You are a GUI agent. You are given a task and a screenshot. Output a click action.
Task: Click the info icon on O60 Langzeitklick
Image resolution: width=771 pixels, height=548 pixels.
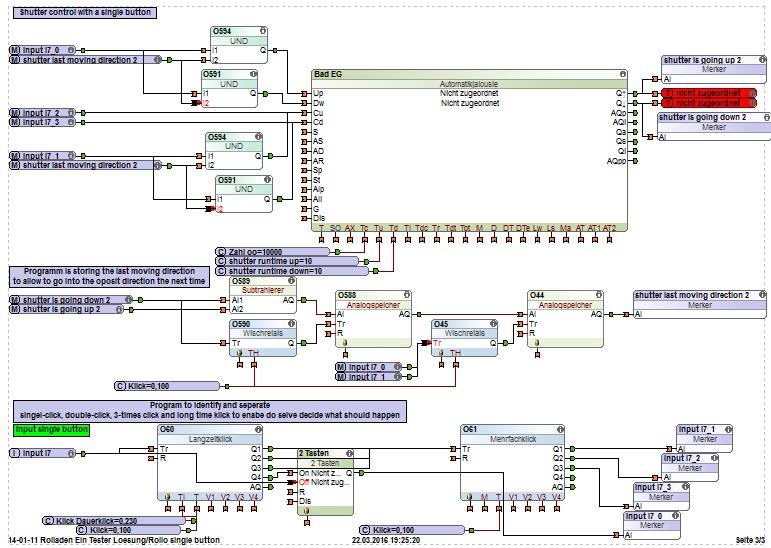[x=258, y=429]
